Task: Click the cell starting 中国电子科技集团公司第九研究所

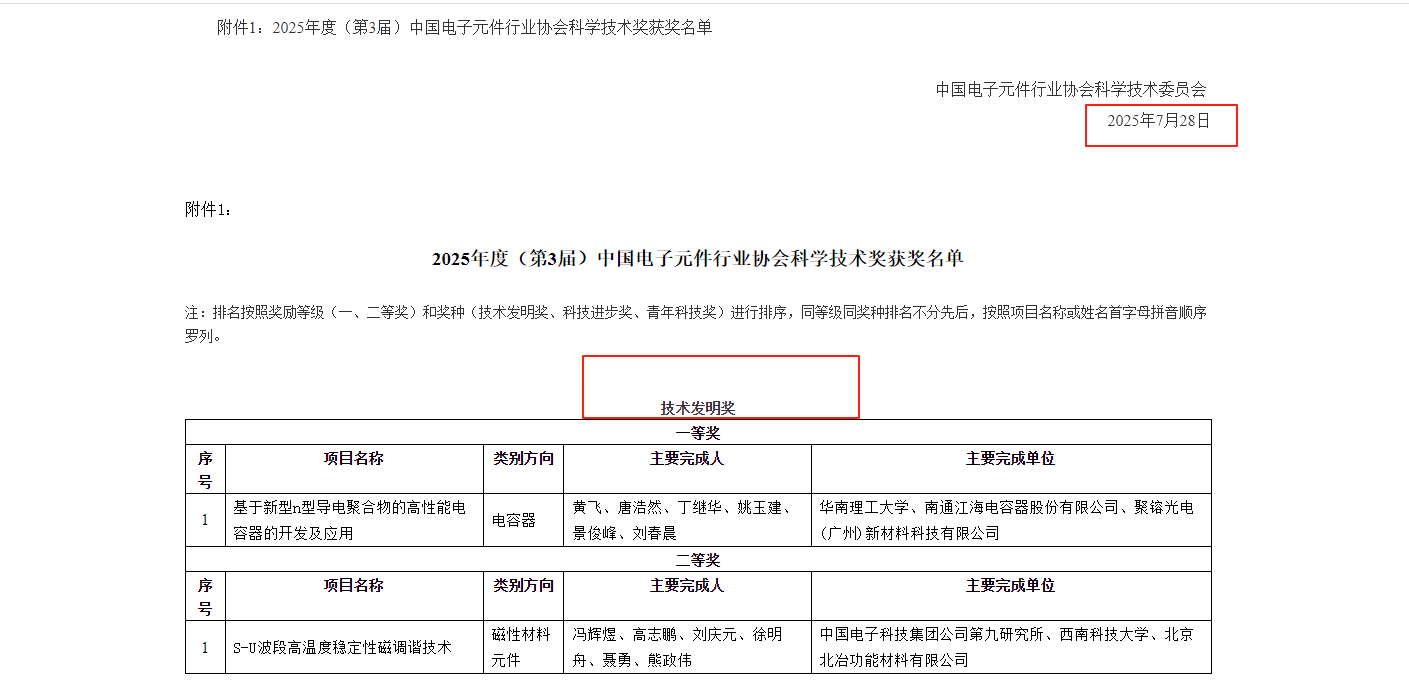Action: [1011, 647]
